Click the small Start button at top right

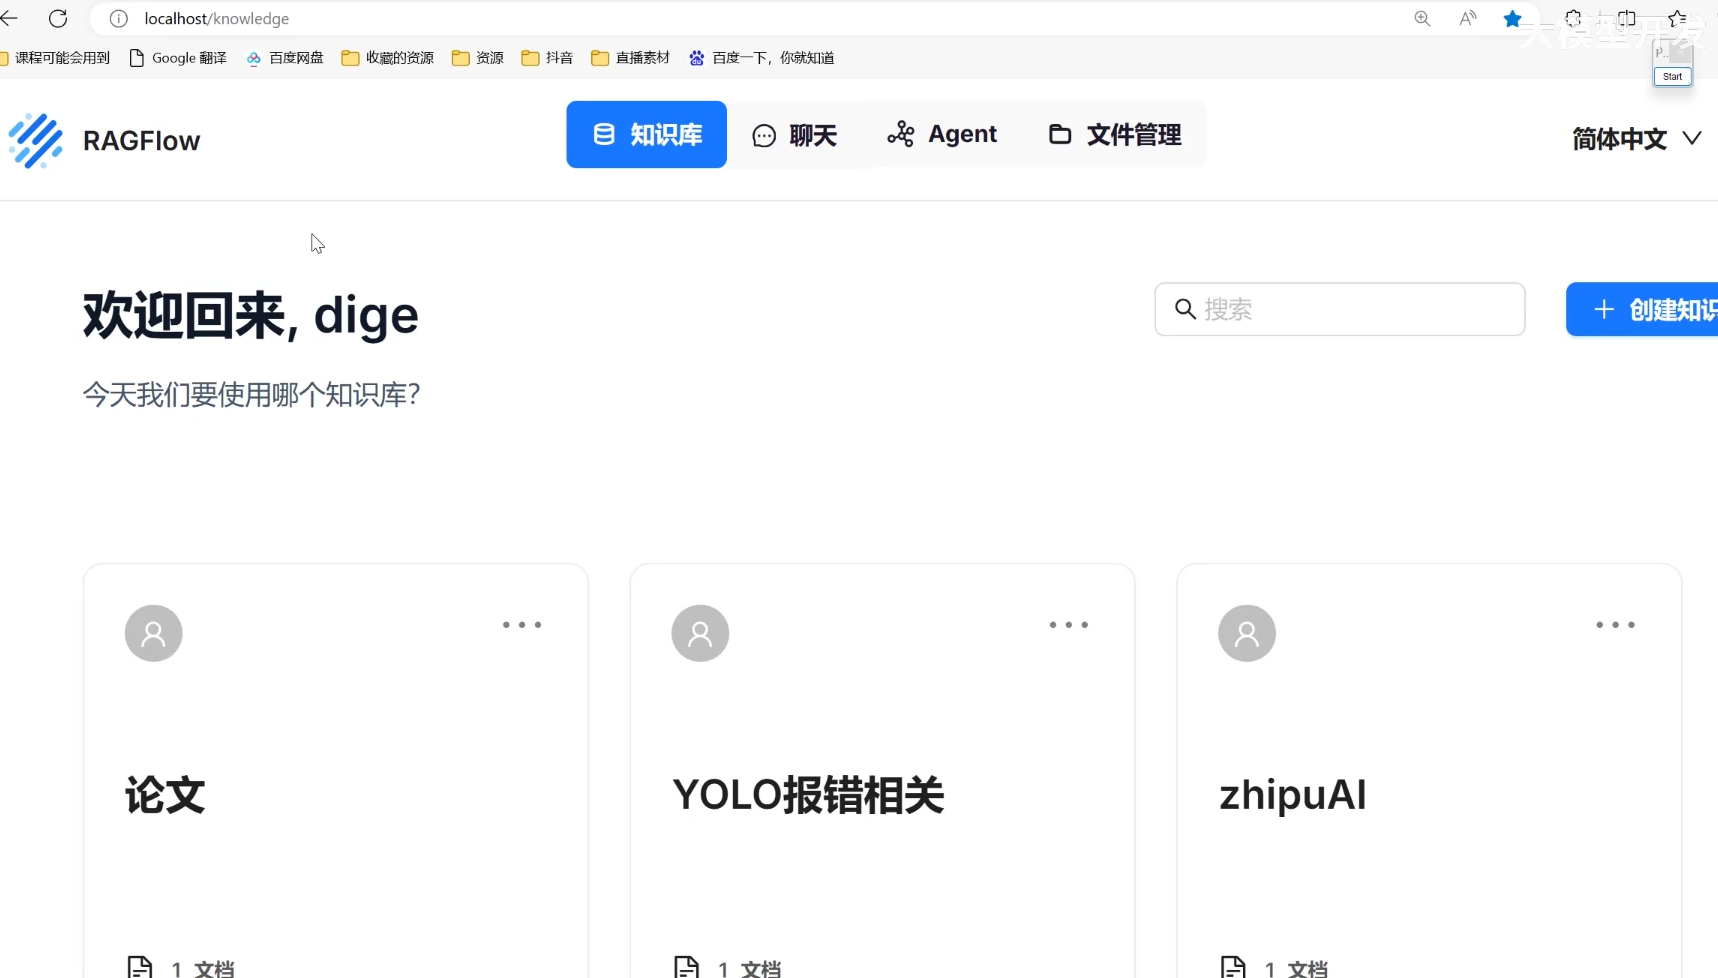pyautogui.click(x=1672, y=76)
